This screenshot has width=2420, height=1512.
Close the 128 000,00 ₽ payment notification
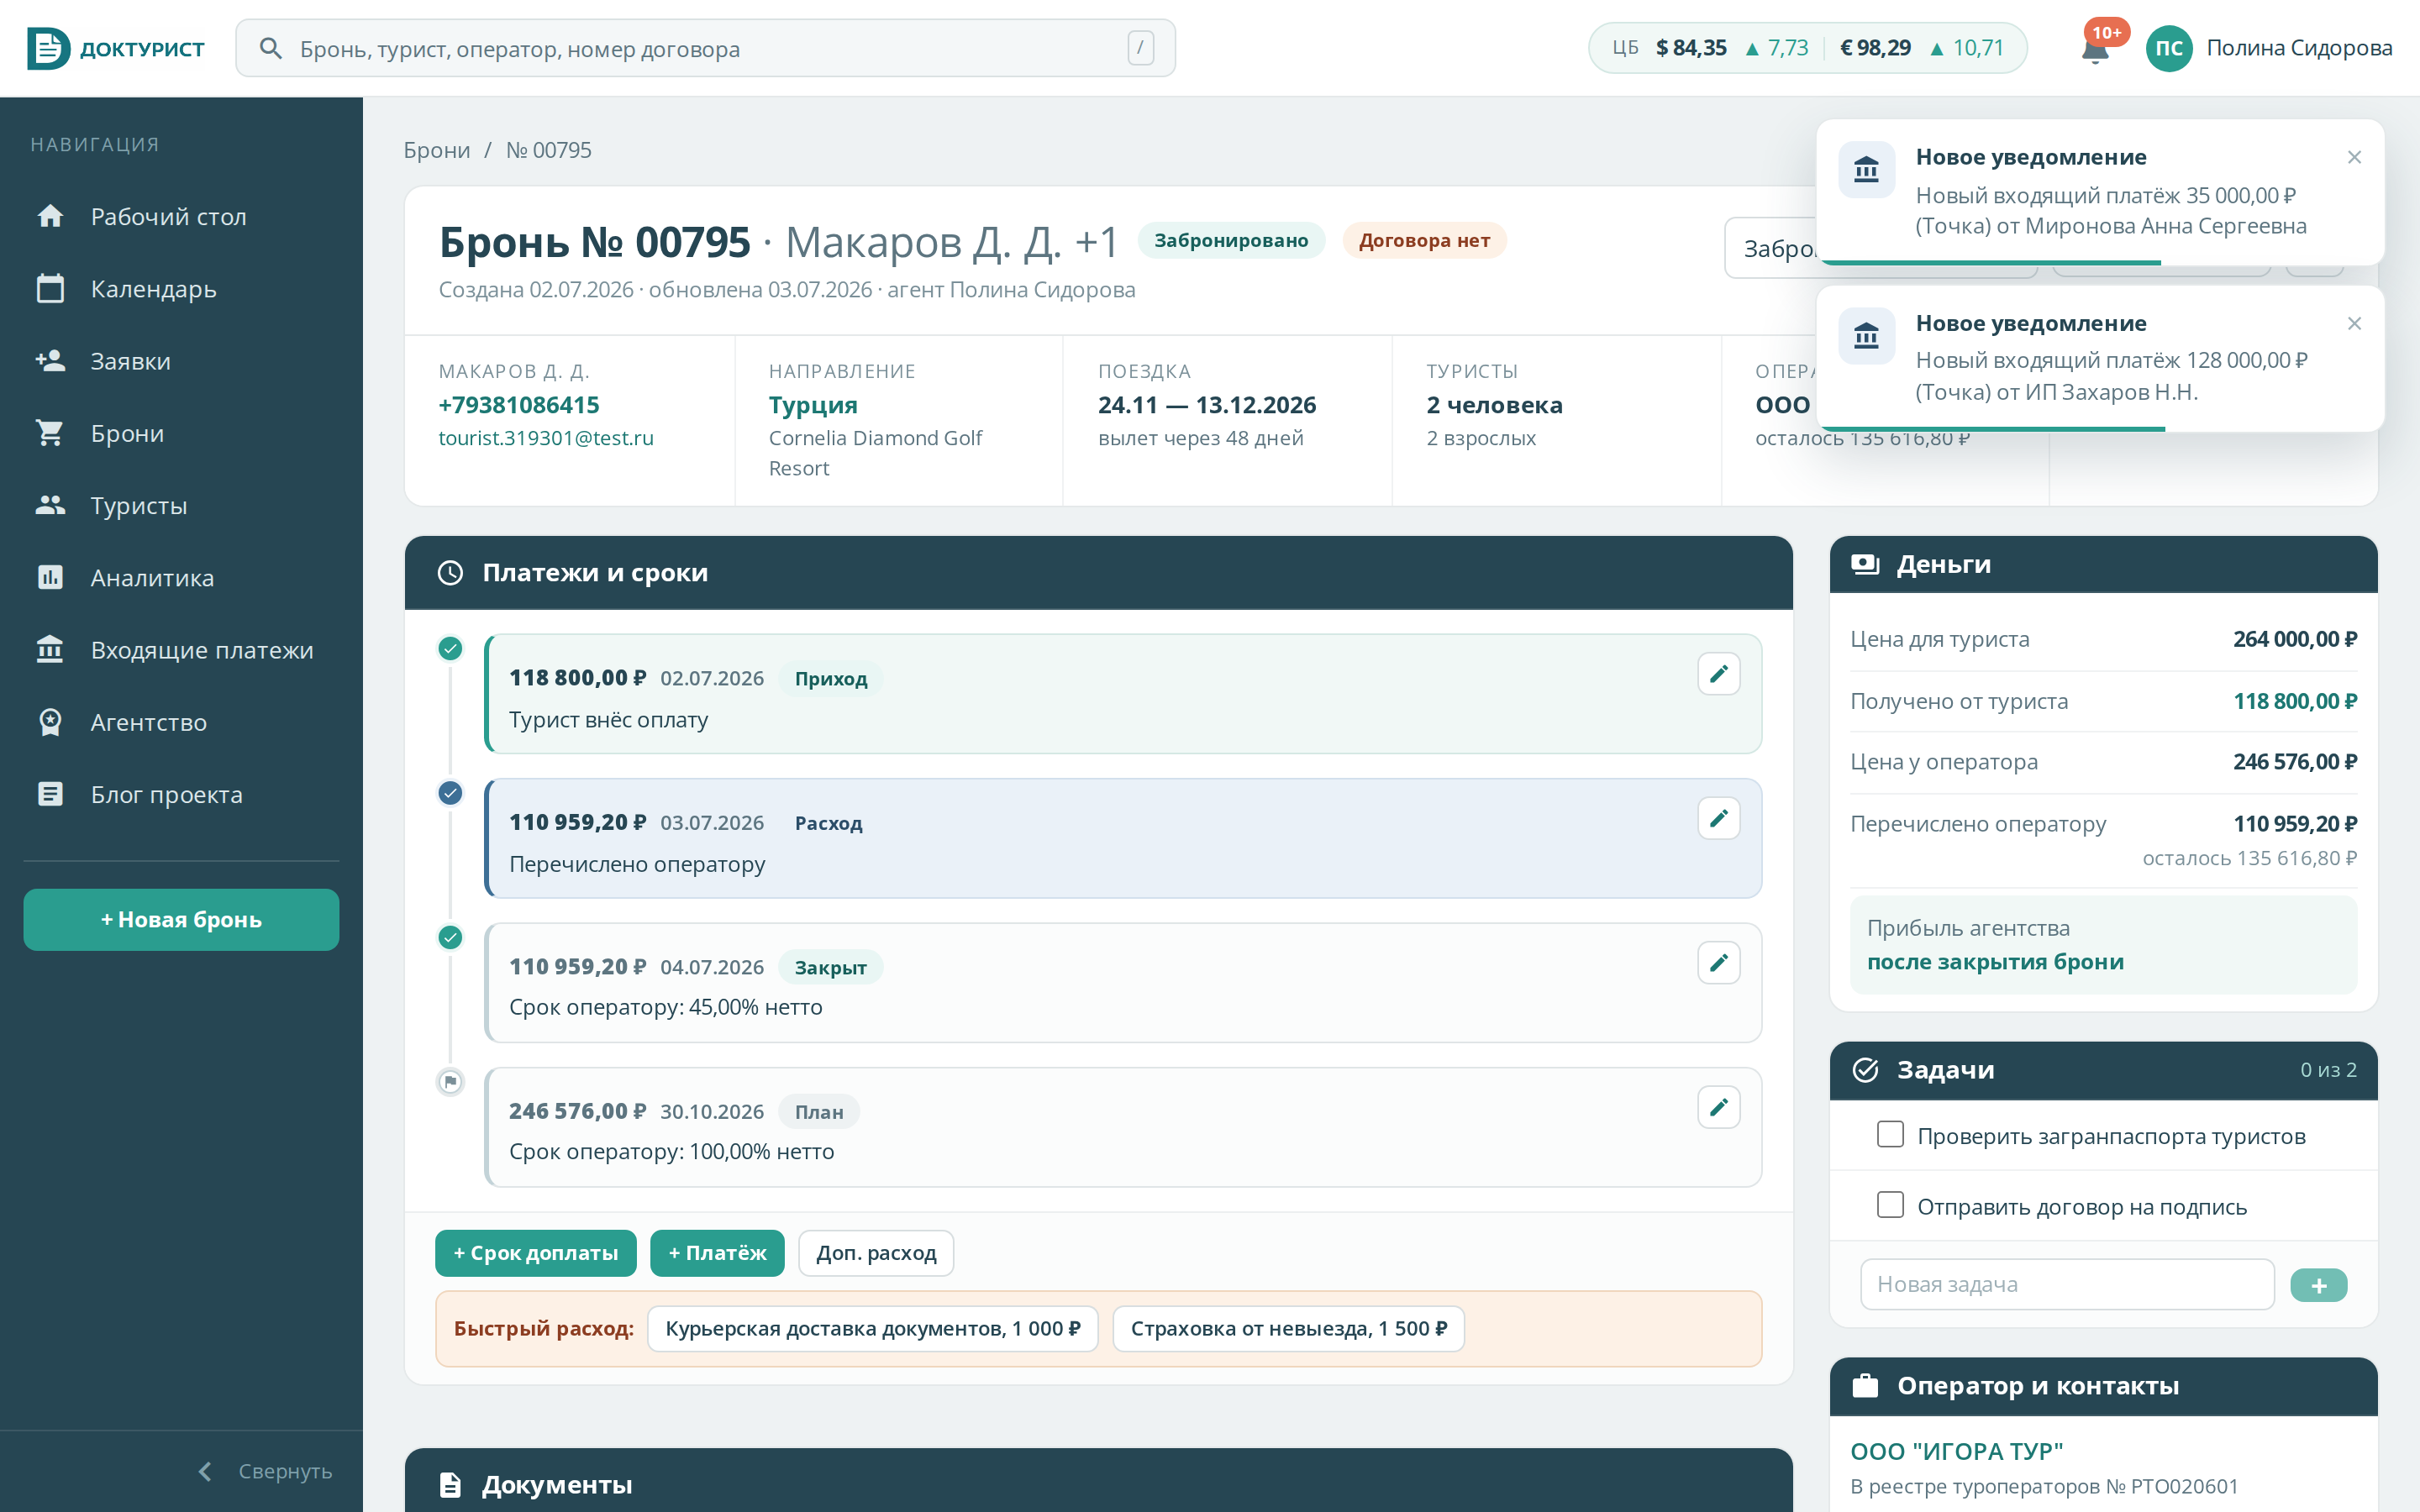click(x=2354, y=323)
